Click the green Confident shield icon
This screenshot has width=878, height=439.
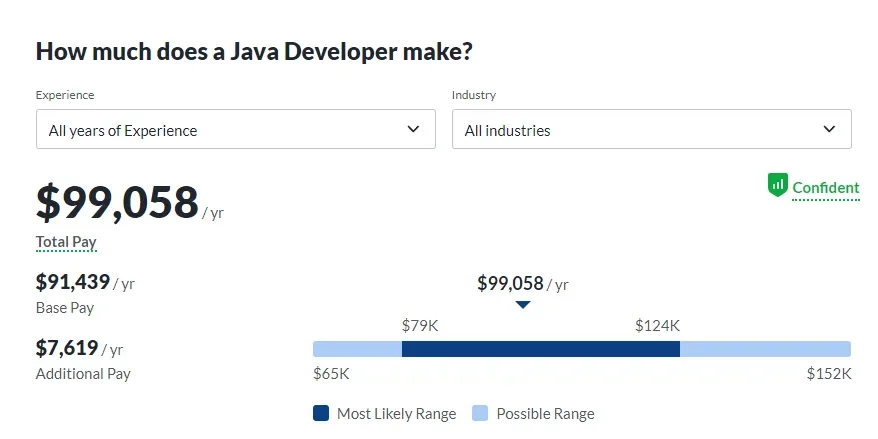pyautogui.click(x=777, y=185)
